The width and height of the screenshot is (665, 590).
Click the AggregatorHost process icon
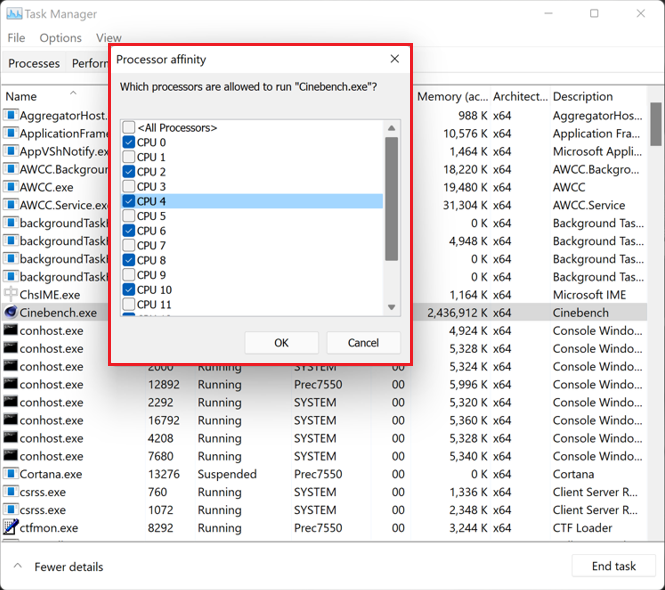(x=11, y=115)
